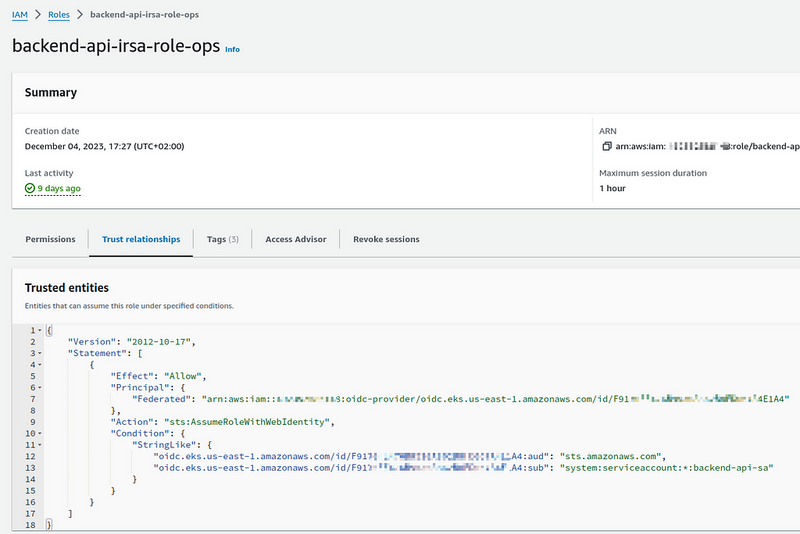Collapse the Principal block at line 6

[39, 387]
